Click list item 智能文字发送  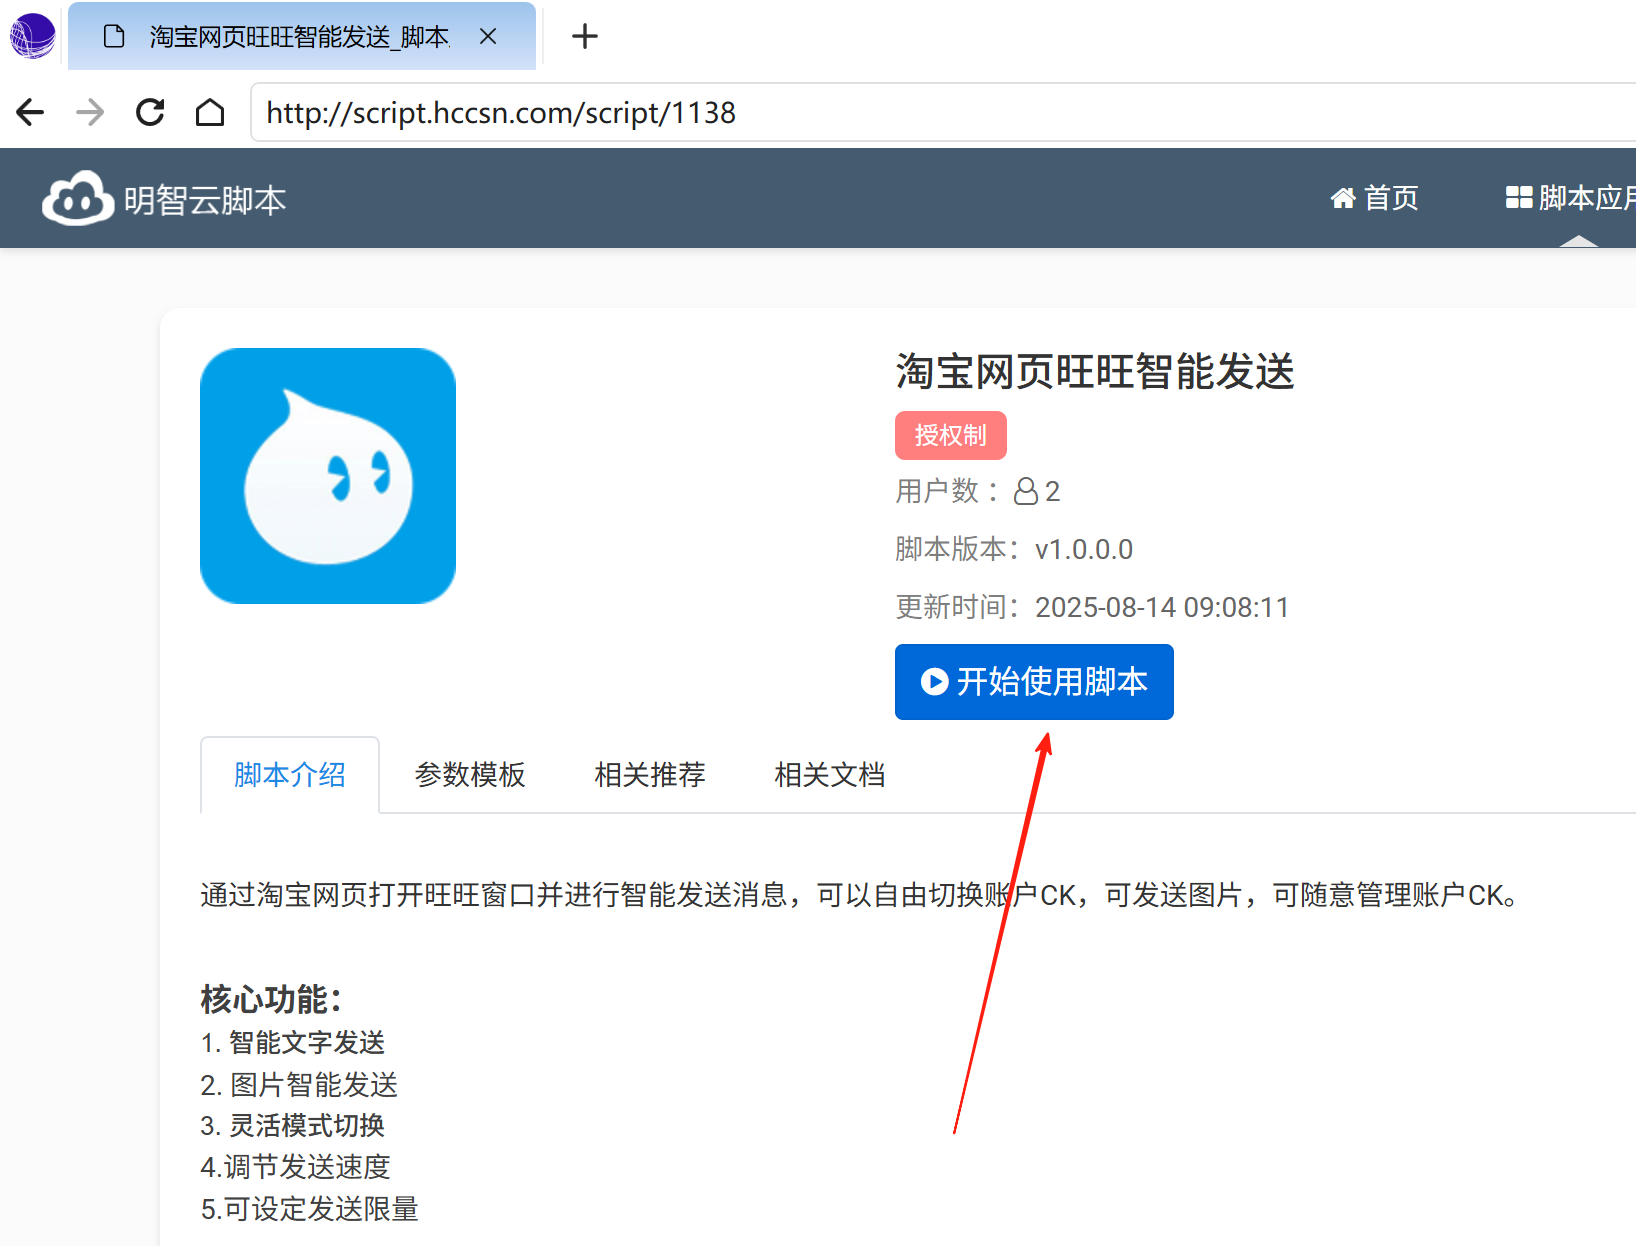point(307,1043)
